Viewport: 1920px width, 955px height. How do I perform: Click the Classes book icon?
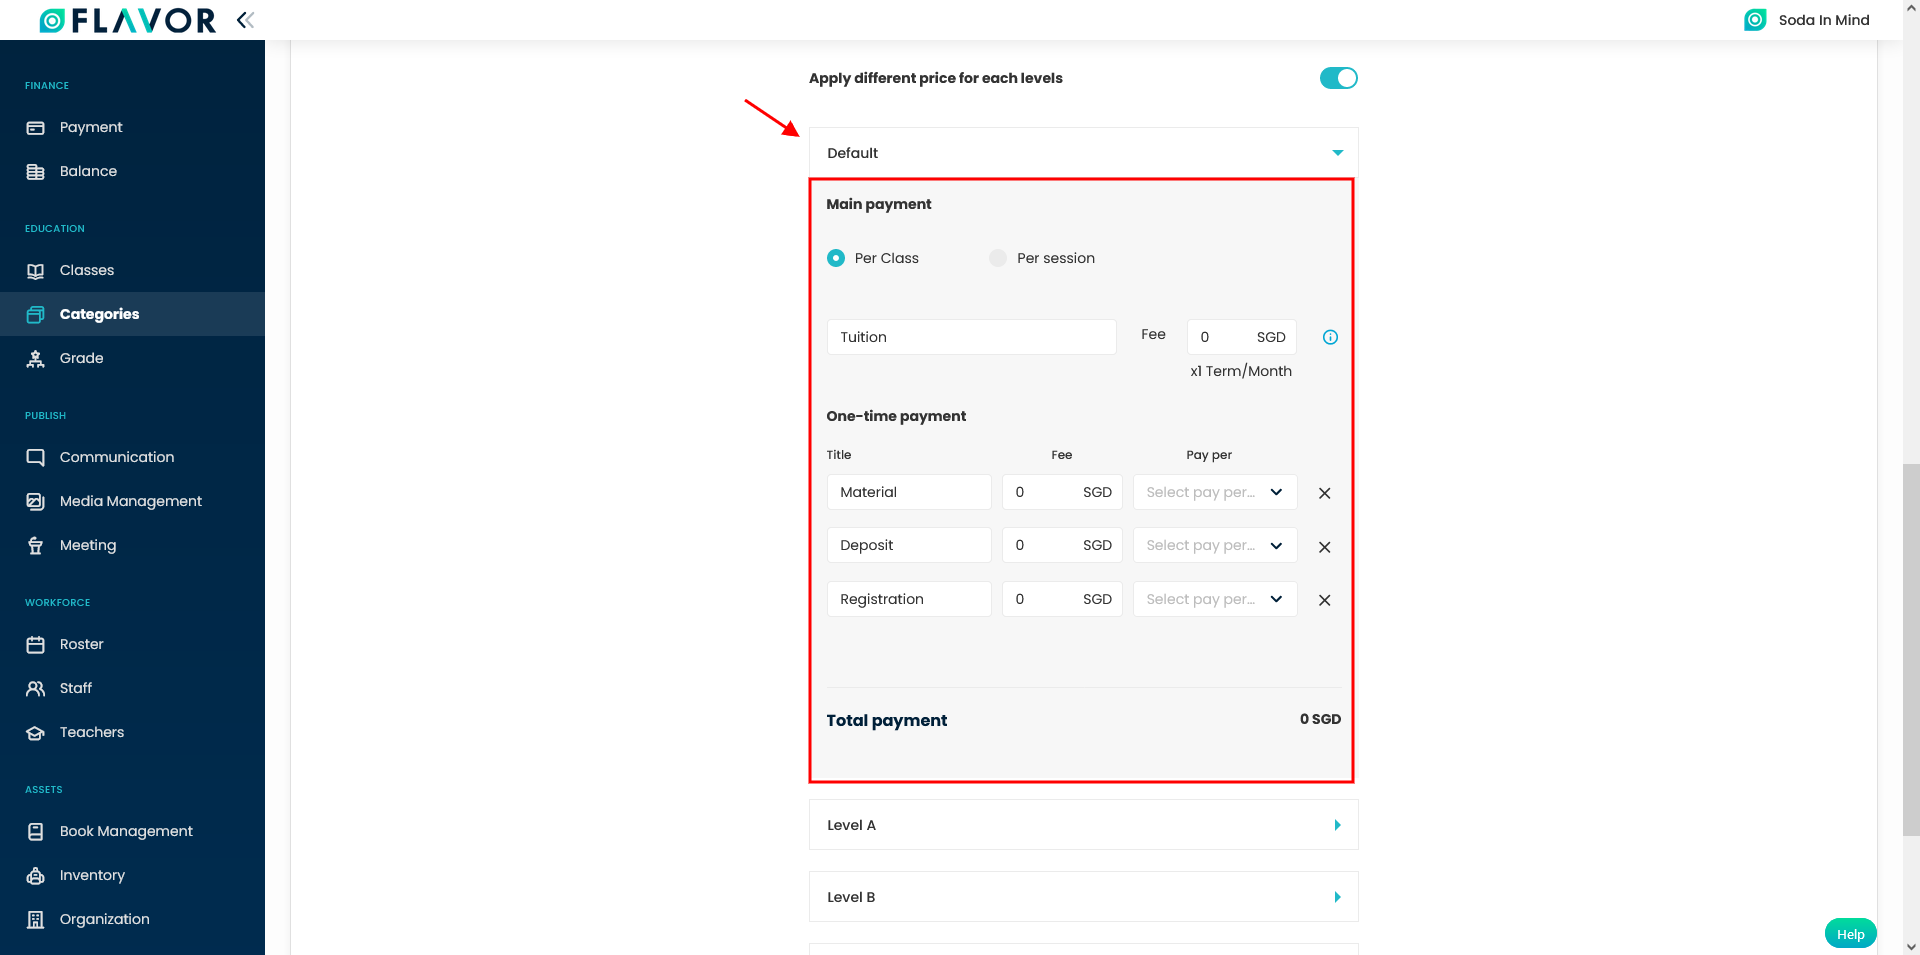point(36,271)
